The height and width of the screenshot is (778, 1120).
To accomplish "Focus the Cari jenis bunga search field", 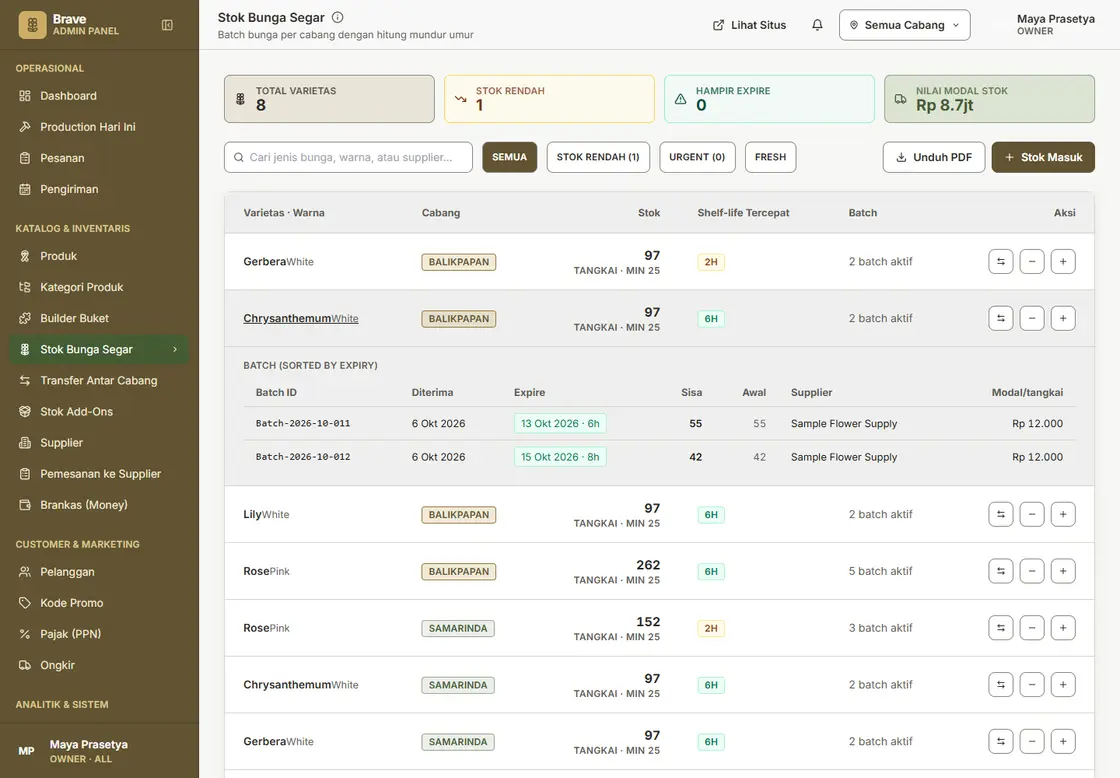I will click(x=349, y=157).
